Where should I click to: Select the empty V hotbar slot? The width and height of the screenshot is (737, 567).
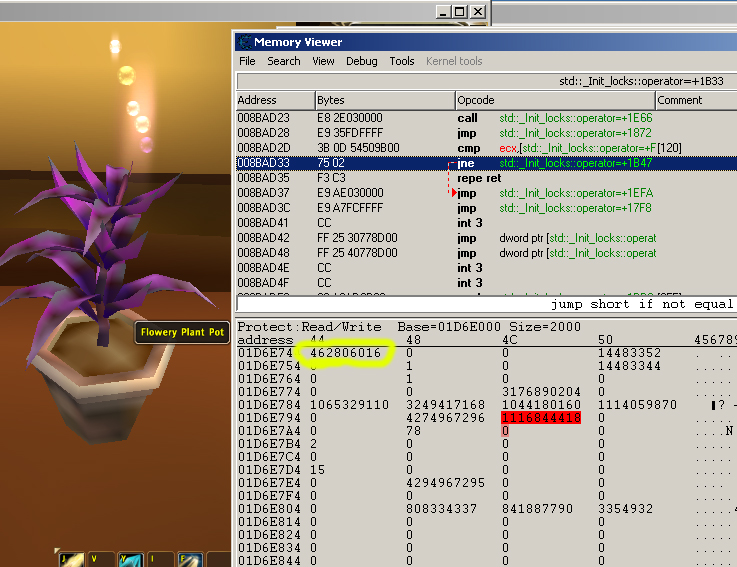pos(100,559)
